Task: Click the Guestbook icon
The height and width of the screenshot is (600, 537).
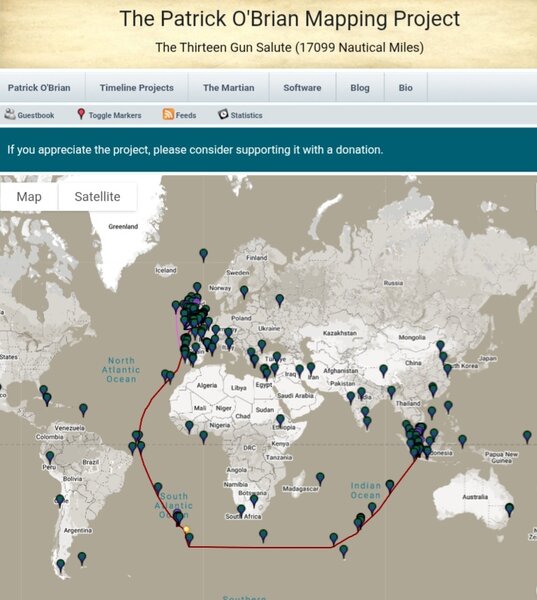Action: coord(10,114)
